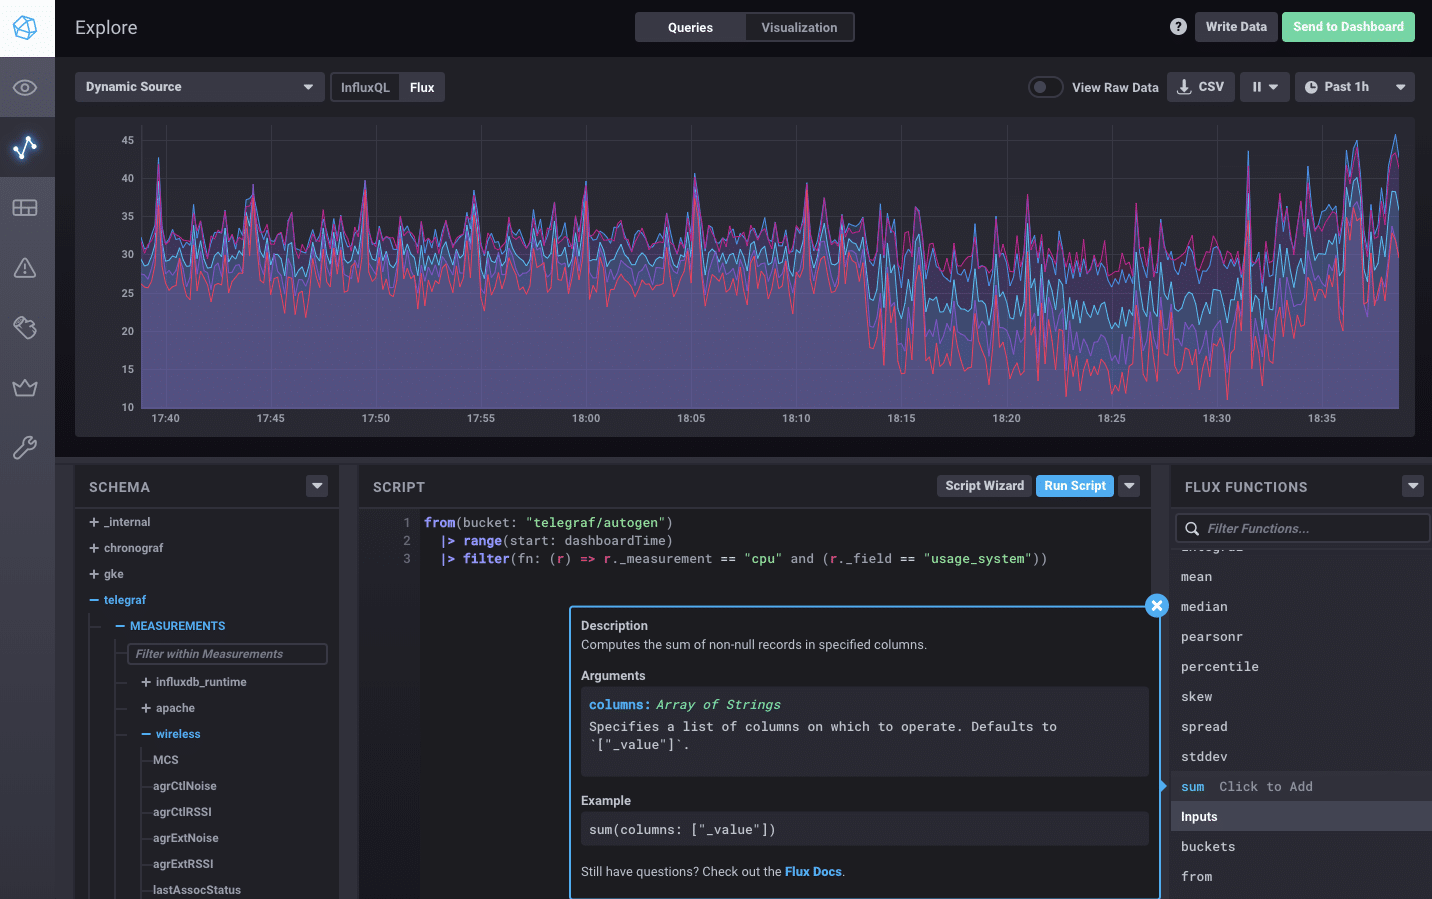Click the help question mark icon

(1178, 27)
